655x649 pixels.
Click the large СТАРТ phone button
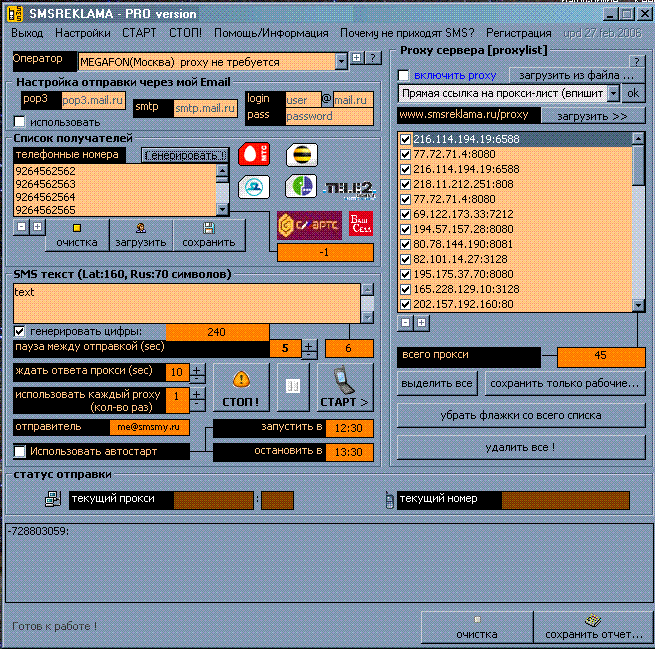click(345, 387)
